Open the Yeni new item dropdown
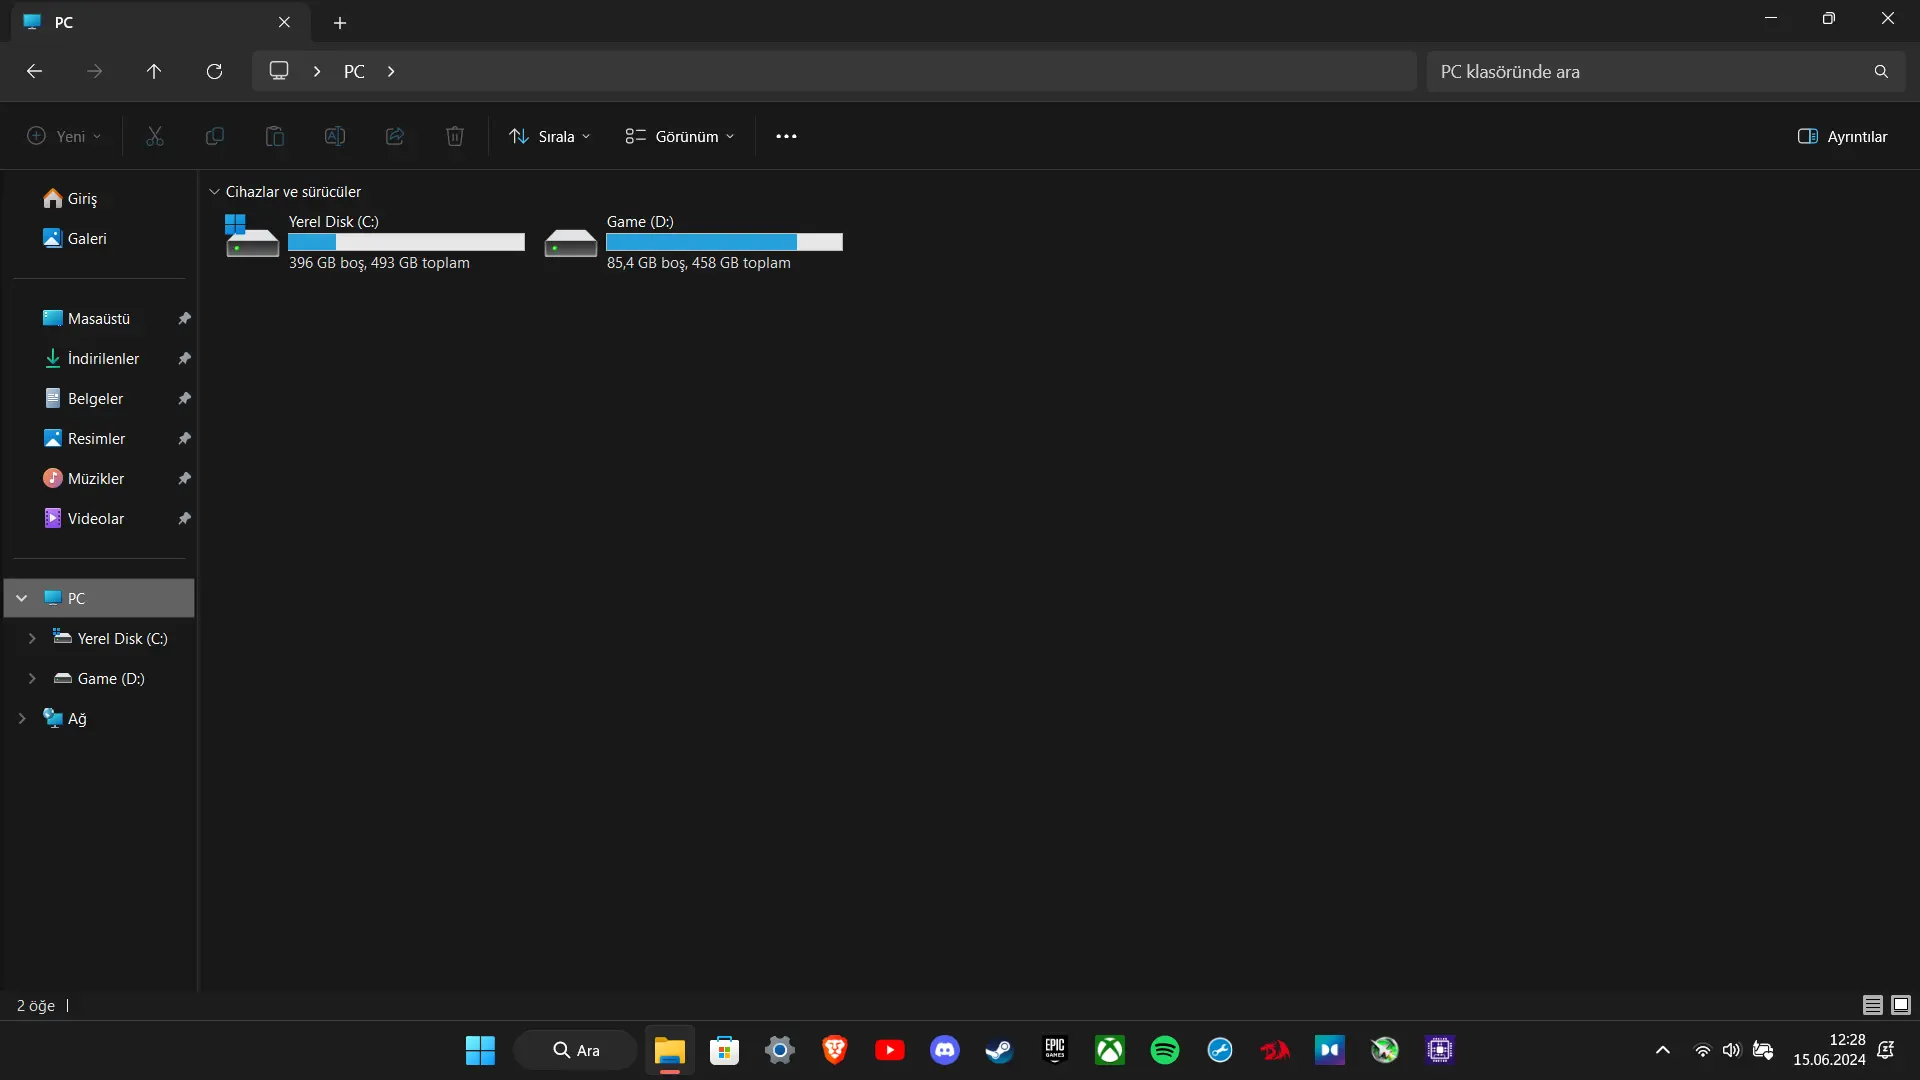Screen dimensions: 1920x1080 pyautogui.click(x=64, y=136)
